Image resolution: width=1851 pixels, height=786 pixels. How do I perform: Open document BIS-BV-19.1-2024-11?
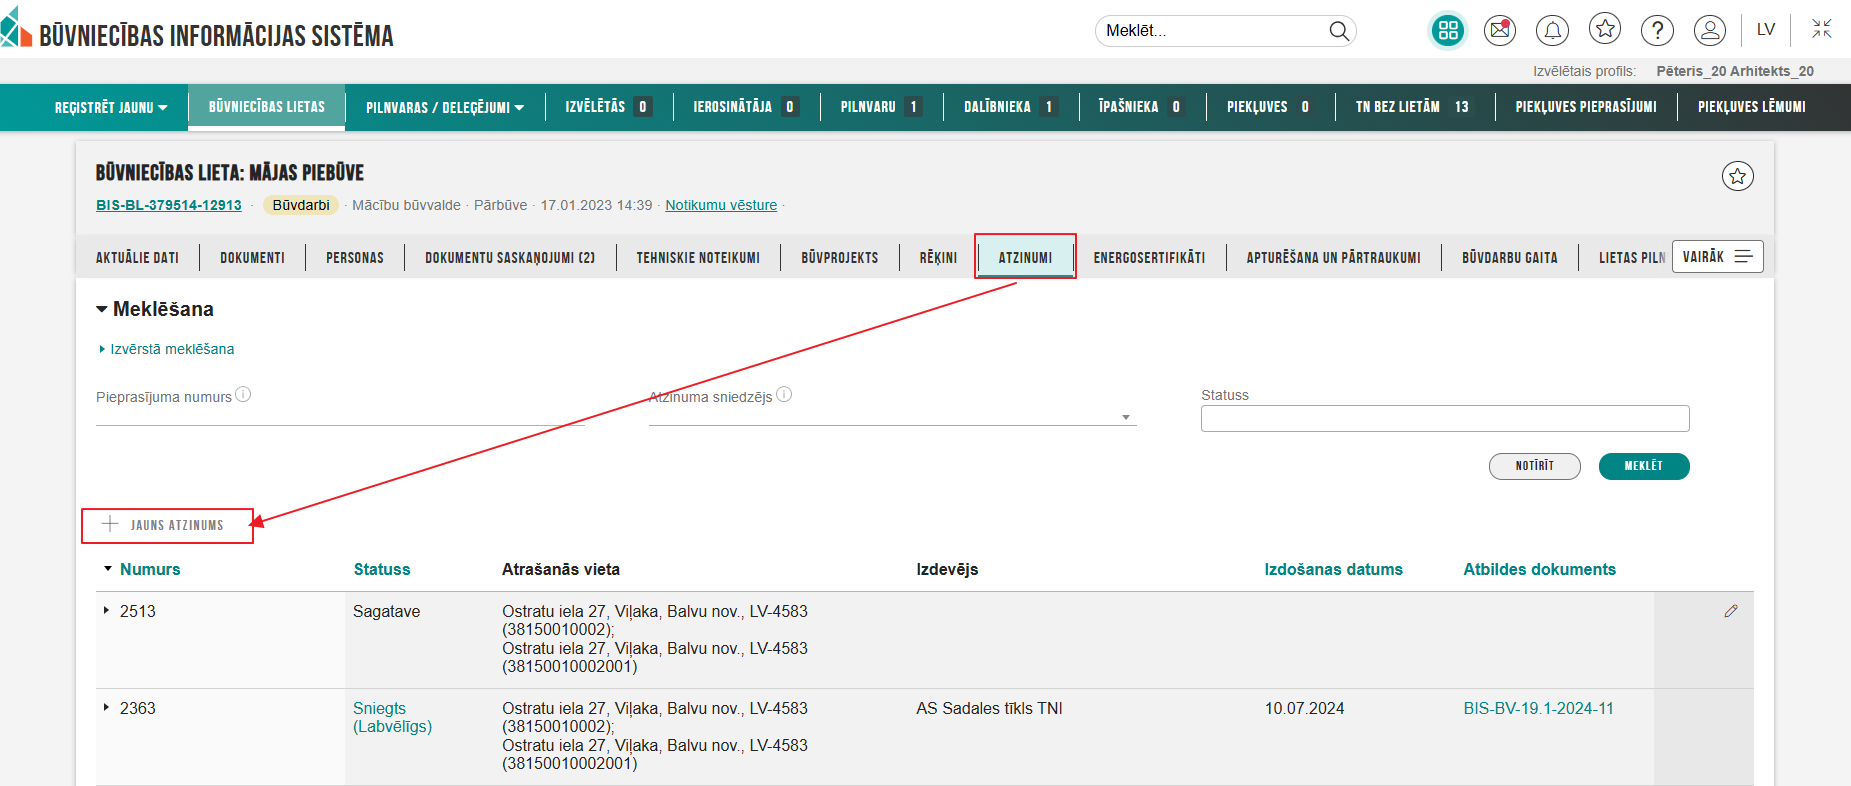coord(1538,708)
